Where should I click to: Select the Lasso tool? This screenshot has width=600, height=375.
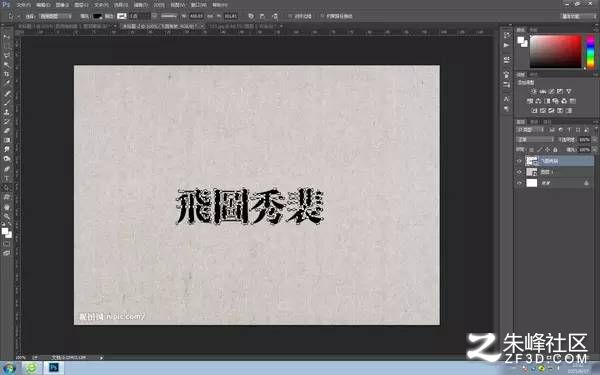point(7,55)
